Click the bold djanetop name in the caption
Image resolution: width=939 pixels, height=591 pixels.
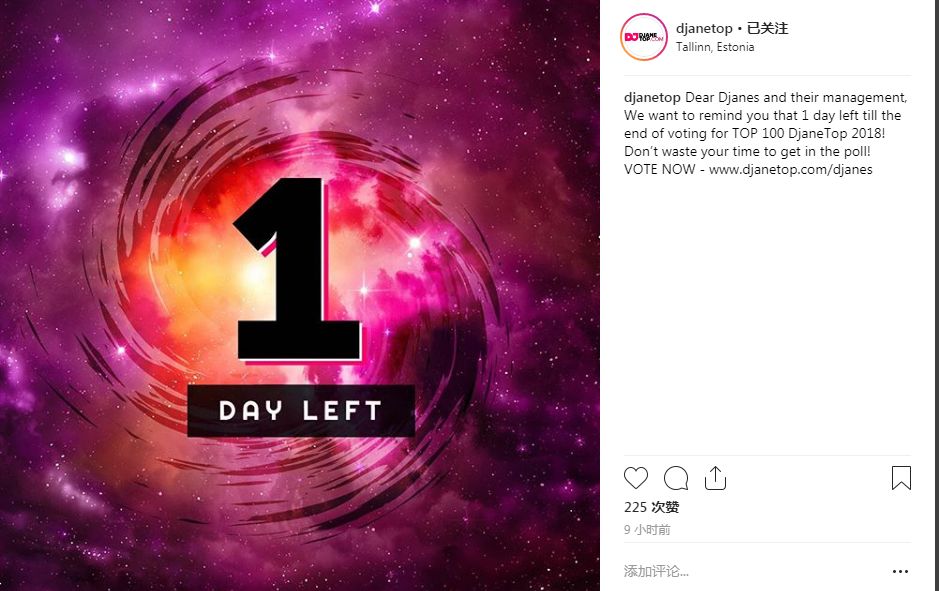click(652, 98)
